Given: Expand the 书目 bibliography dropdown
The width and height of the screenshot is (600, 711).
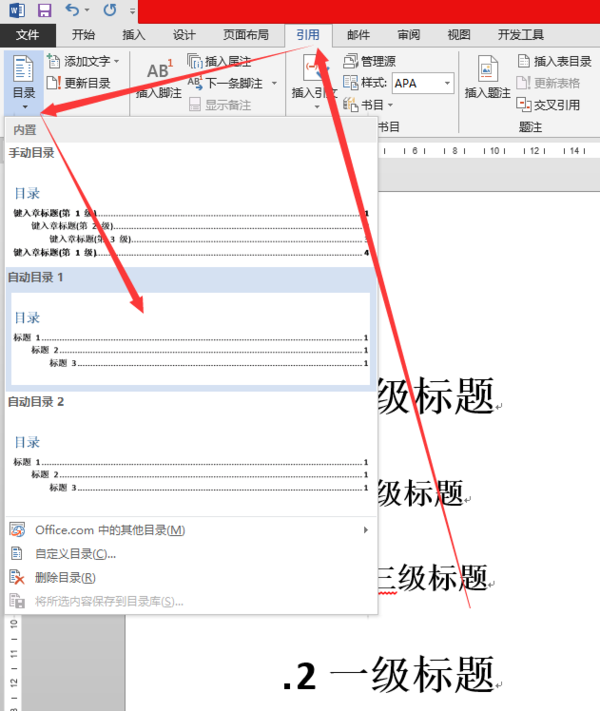Looking at the screenshot, I should (390, 105).
